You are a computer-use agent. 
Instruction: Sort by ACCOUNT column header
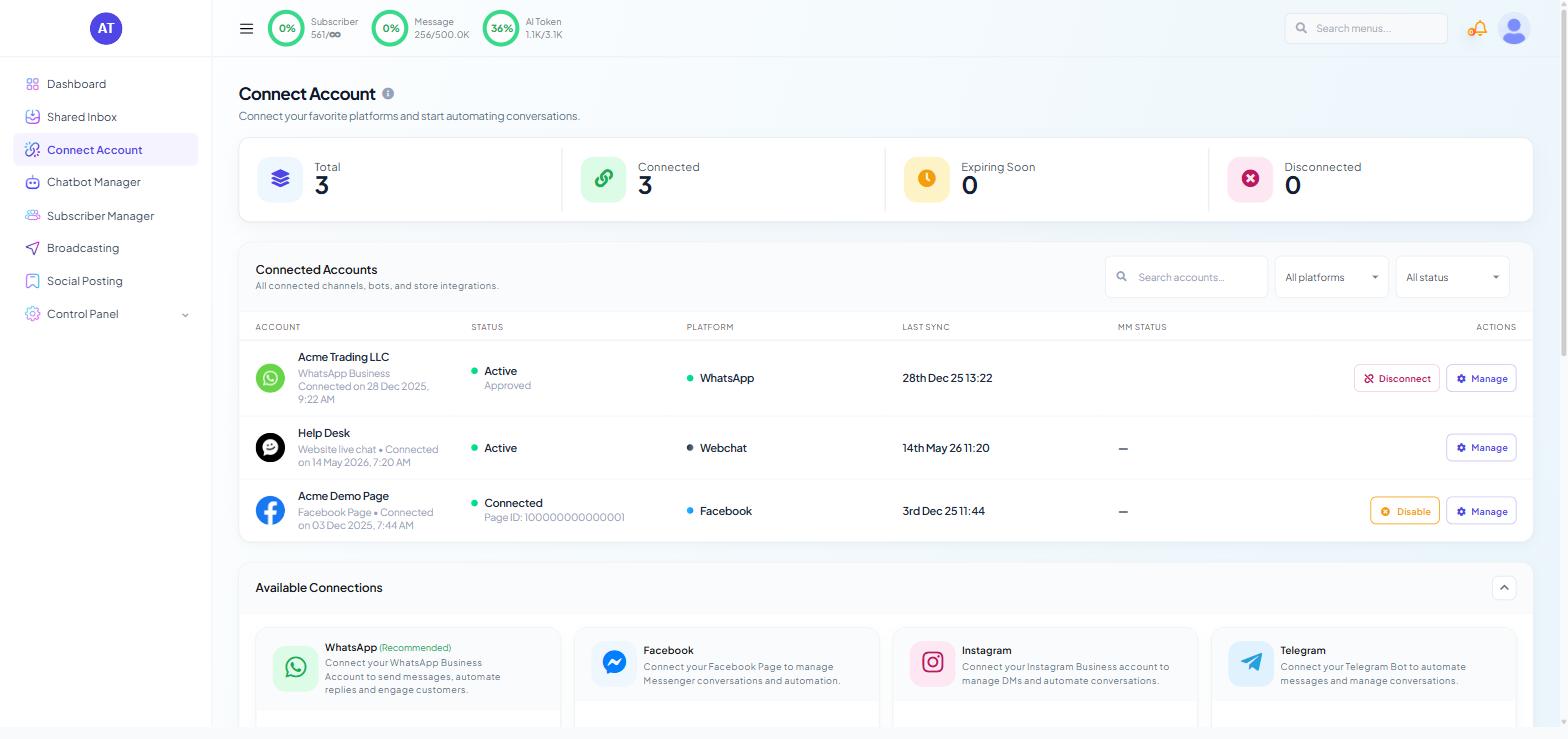tap(277, 327)
